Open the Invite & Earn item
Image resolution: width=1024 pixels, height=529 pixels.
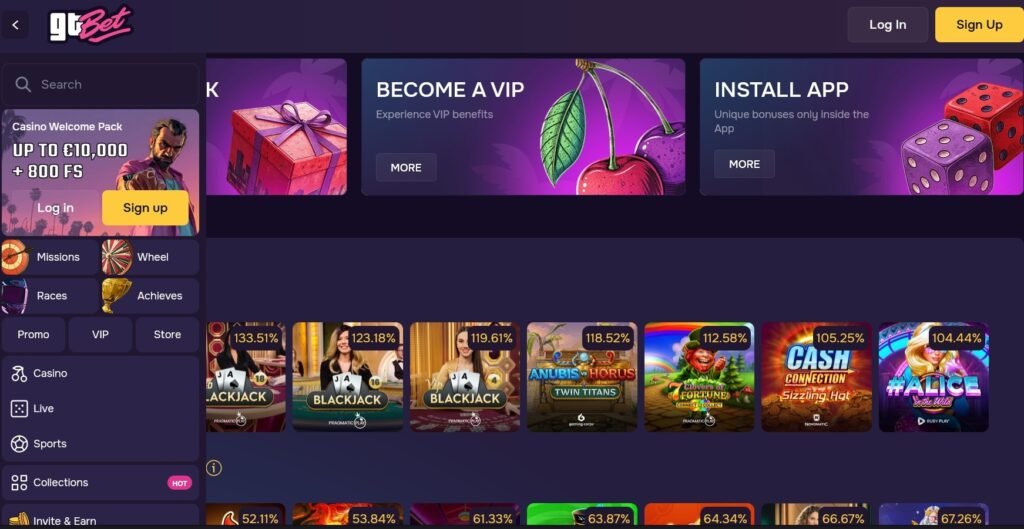tap(100, 520)
